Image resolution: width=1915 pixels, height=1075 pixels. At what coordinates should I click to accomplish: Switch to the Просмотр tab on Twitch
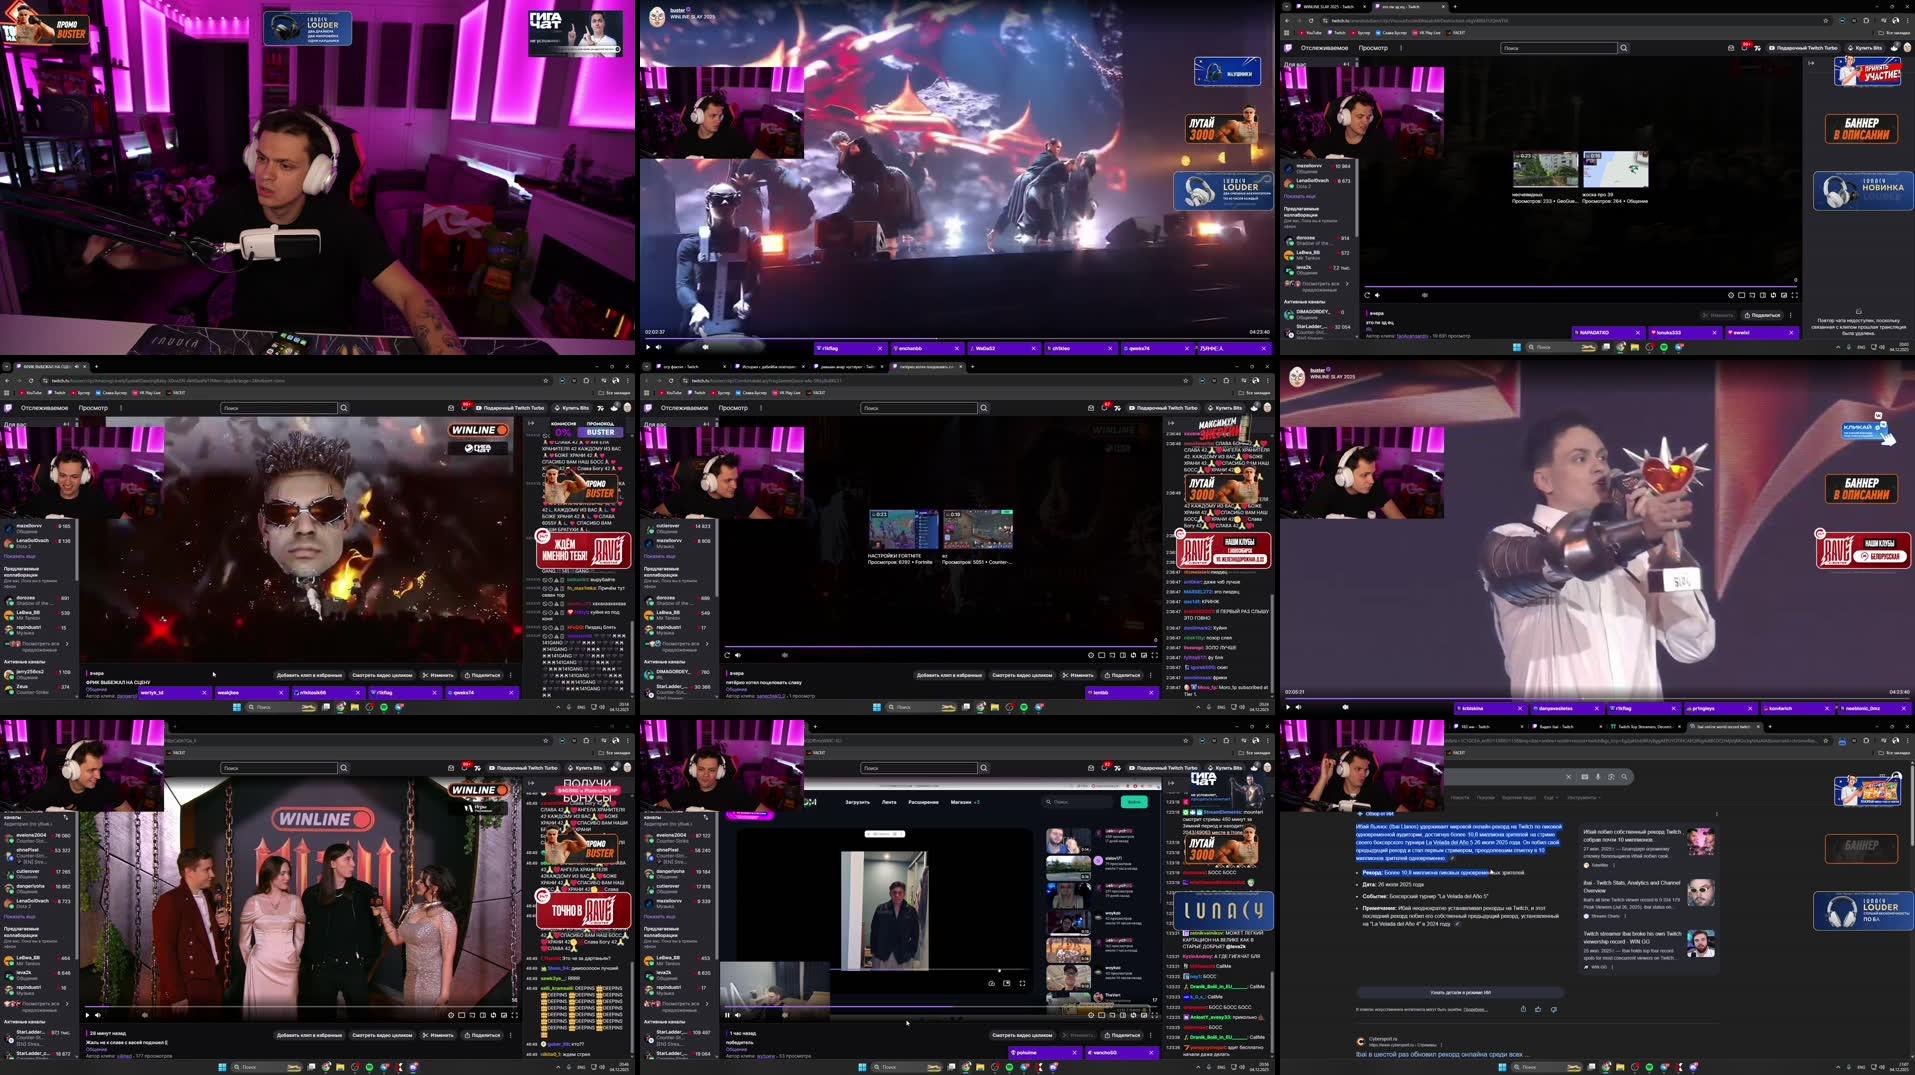(x=734, y=408)
